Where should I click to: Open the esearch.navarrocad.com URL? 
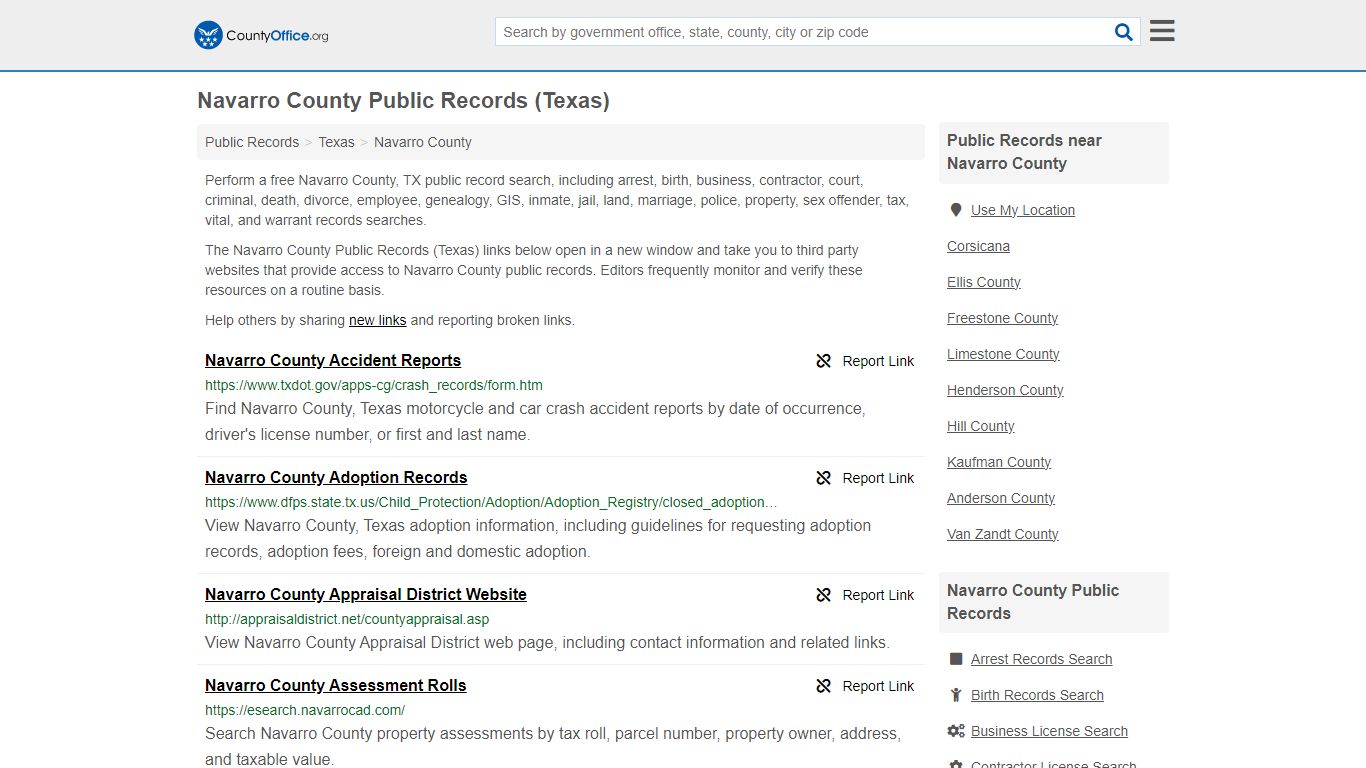click(x=305, y=710)
